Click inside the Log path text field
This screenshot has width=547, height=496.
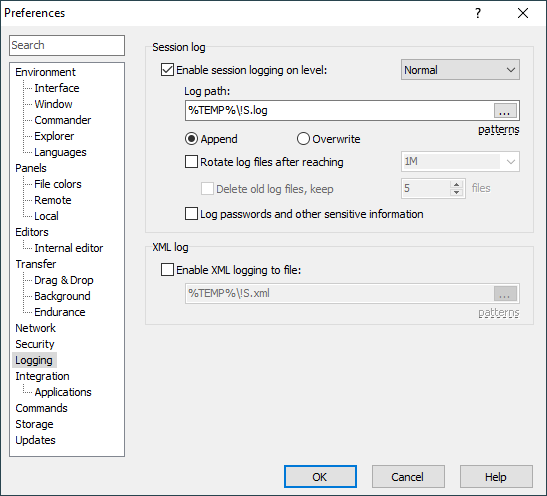(339, 111)
